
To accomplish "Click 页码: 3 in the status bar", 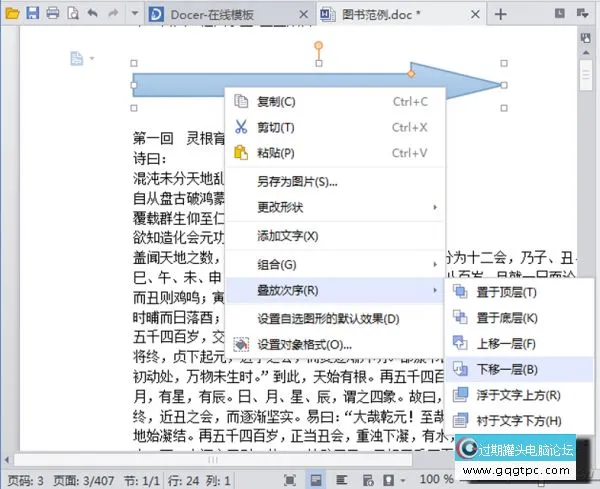I will pos(26,480).
